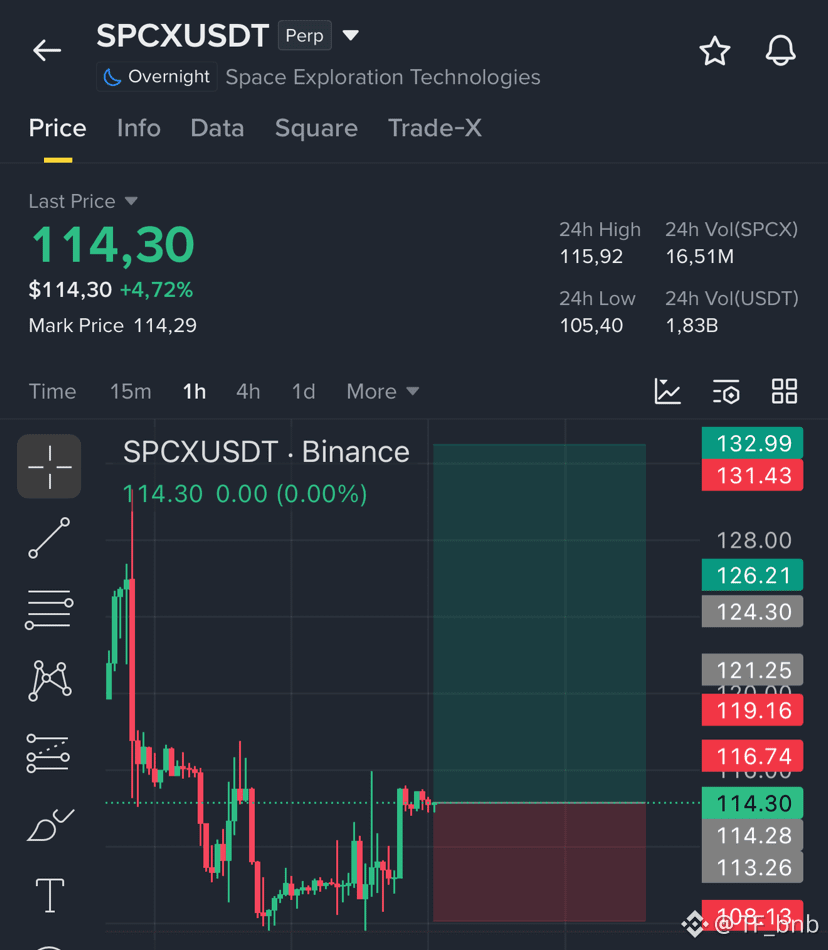Viewport: 828px width, 950px height.
Task: Select the 1d chart interval
Action: (x=303, y=391)
